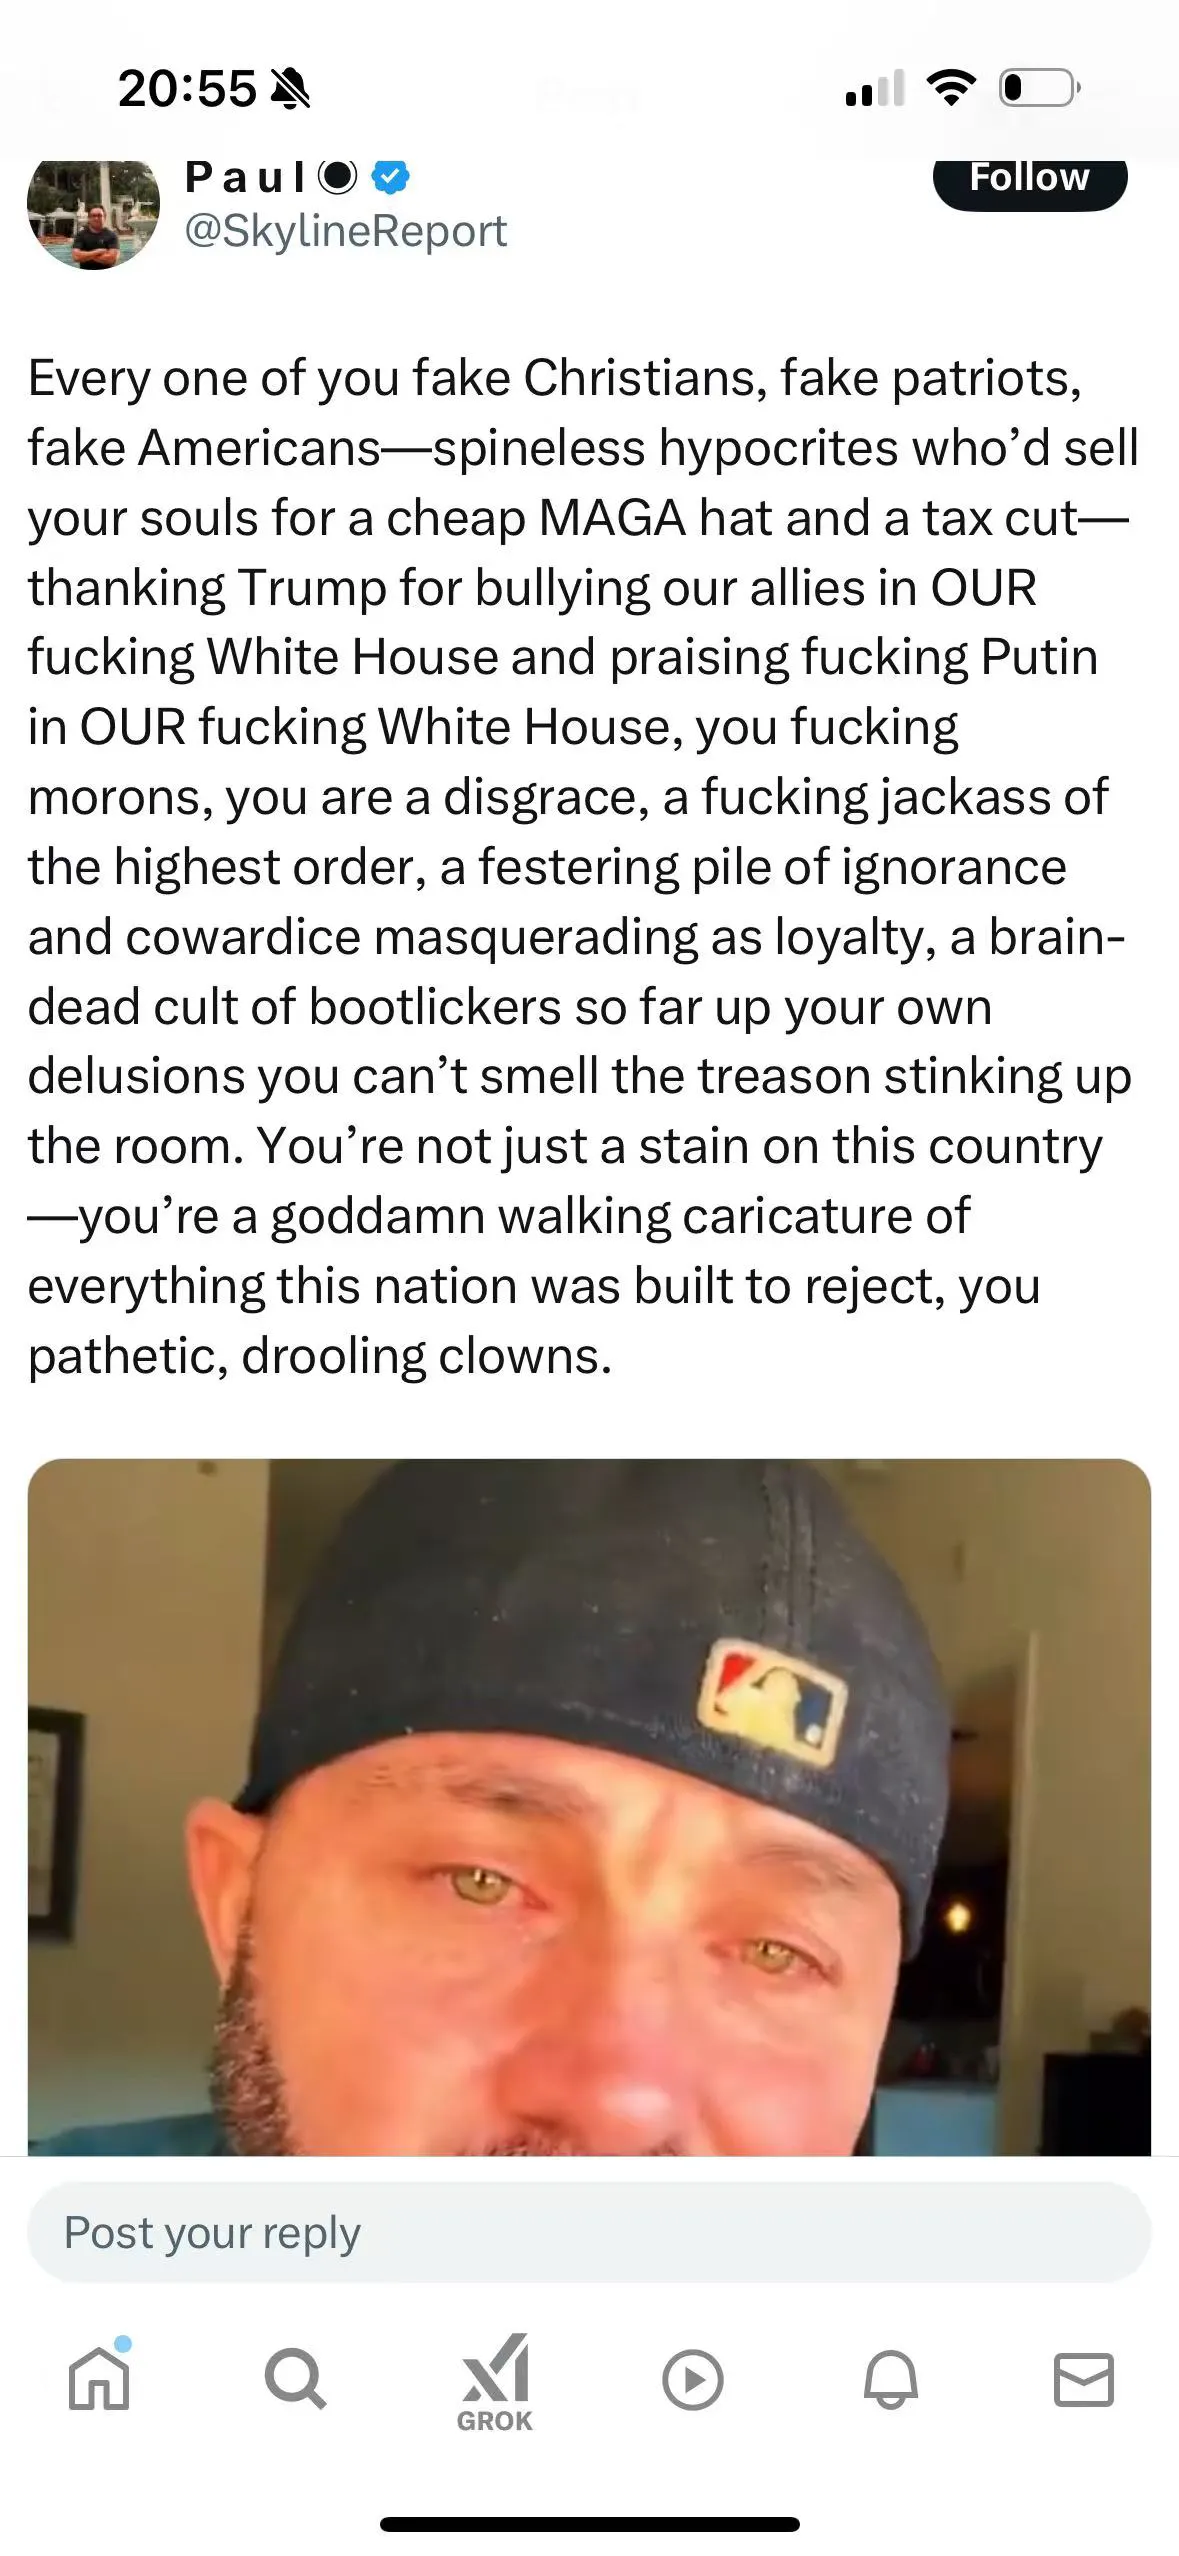
Task: Launch Grok from bottom bar
Action: click(x=495, y=2383)
